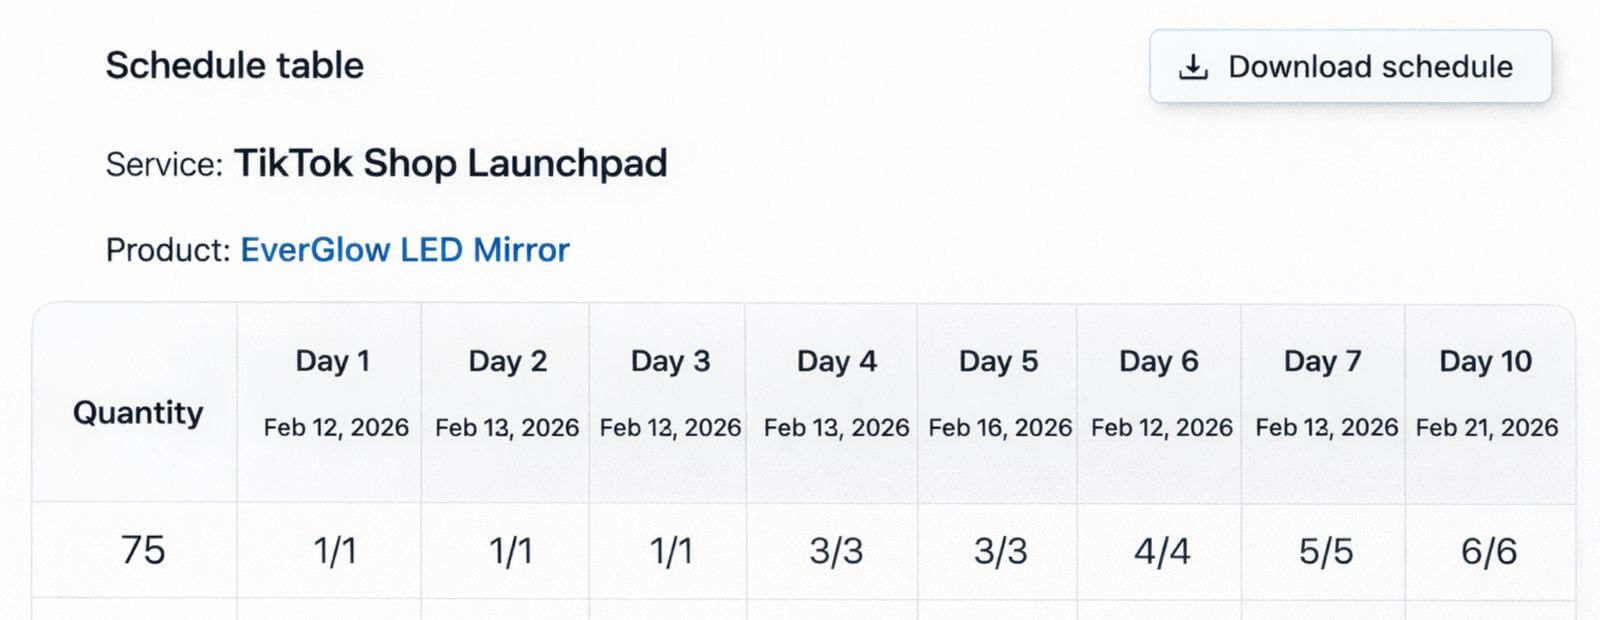Click the Feb 16, 2026 date
This screenshot has width=1600, height=620.
(x=1000, y=428)
